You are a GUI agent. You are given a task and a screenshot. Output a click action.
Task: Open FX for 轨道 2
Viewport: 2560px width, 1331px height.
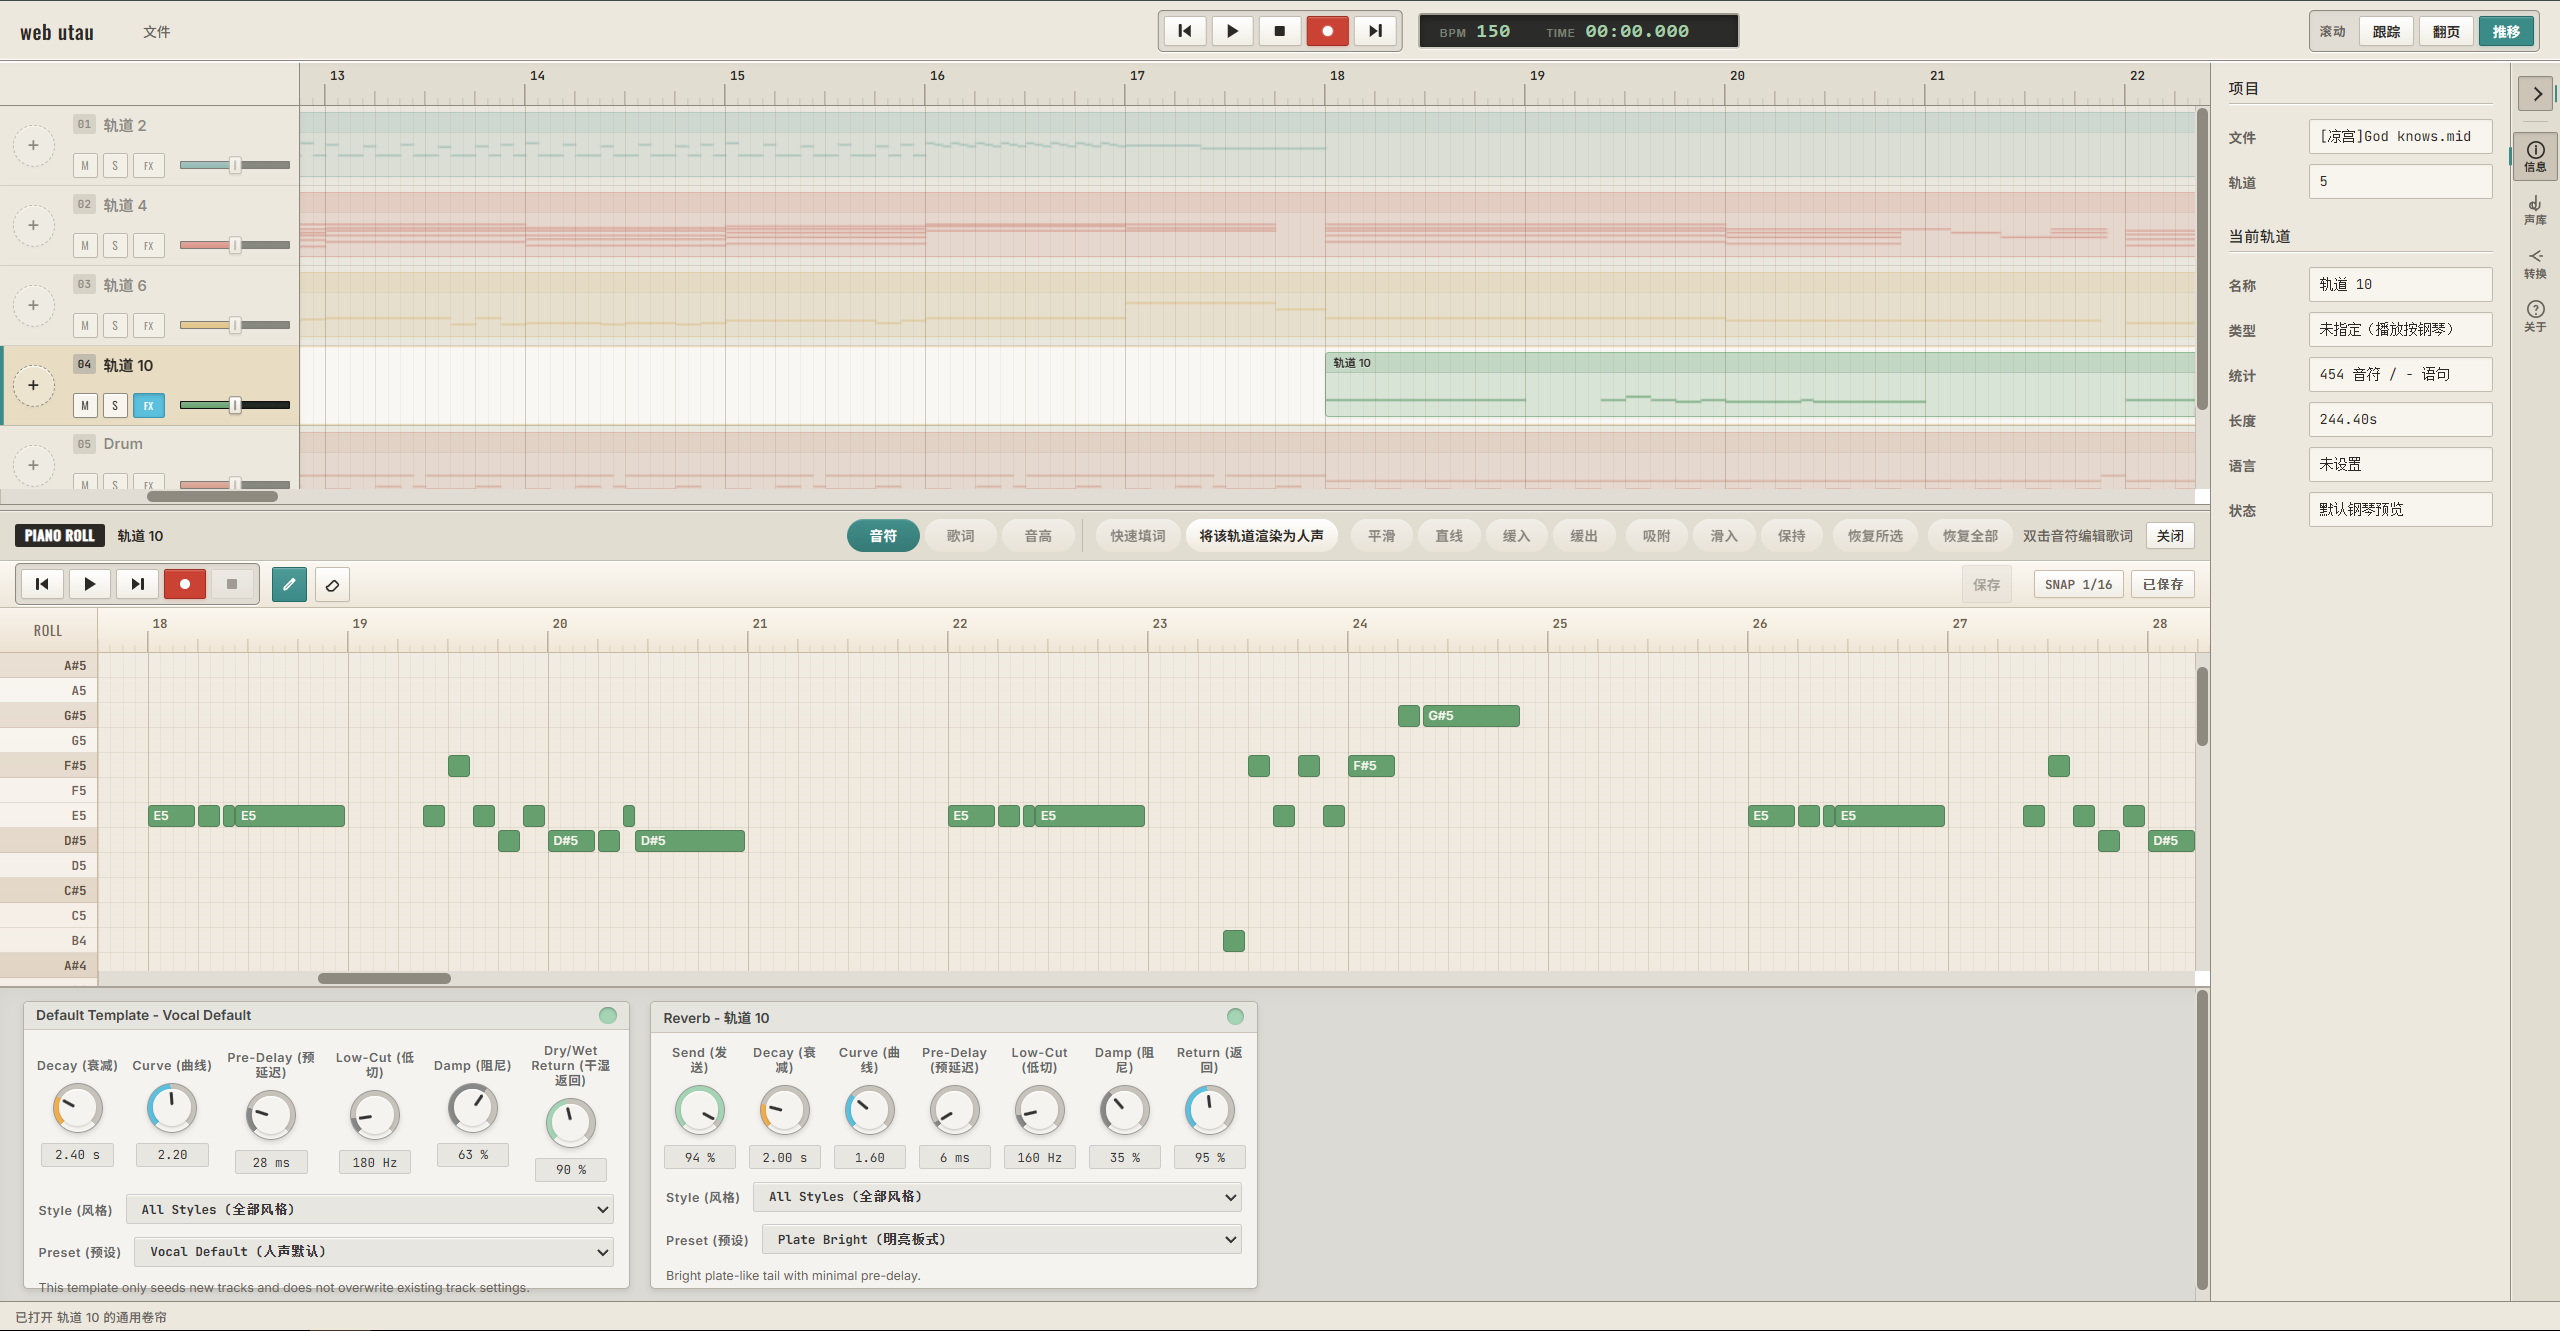[x=149, y=166]
